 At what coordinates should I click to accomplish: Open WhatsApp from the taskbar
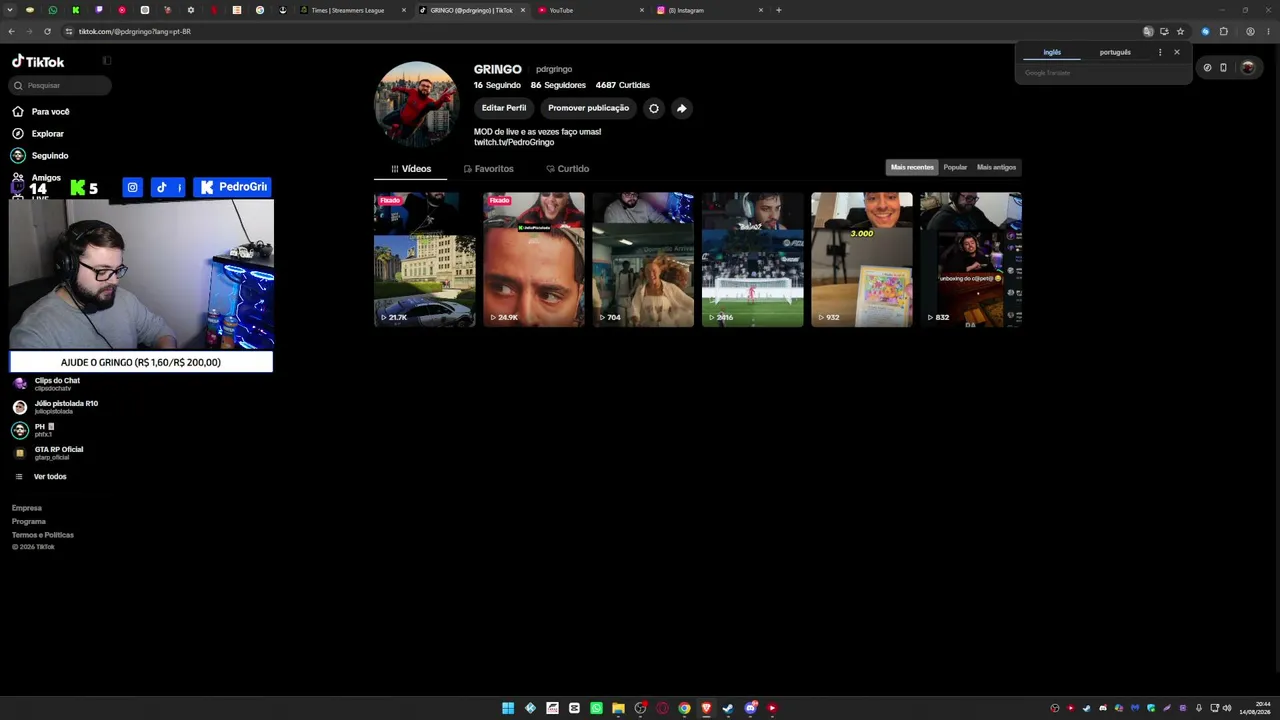[x=596, y=708]
